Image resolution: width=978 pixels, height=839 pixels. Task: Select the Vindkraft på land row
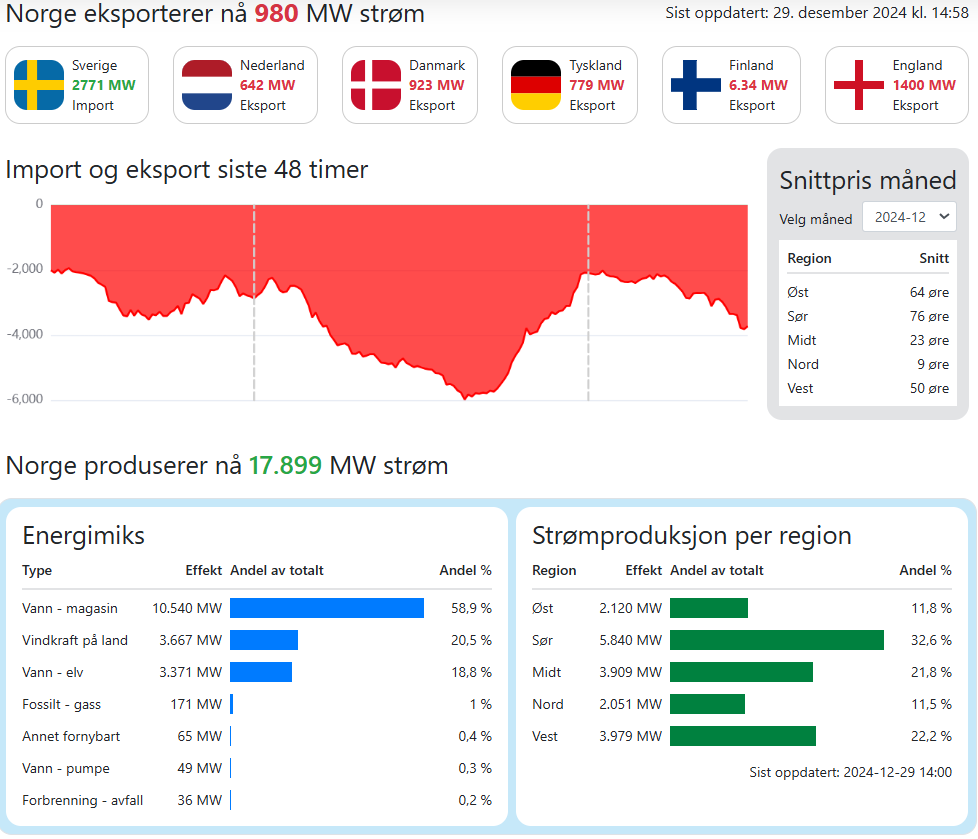[257, 640]
